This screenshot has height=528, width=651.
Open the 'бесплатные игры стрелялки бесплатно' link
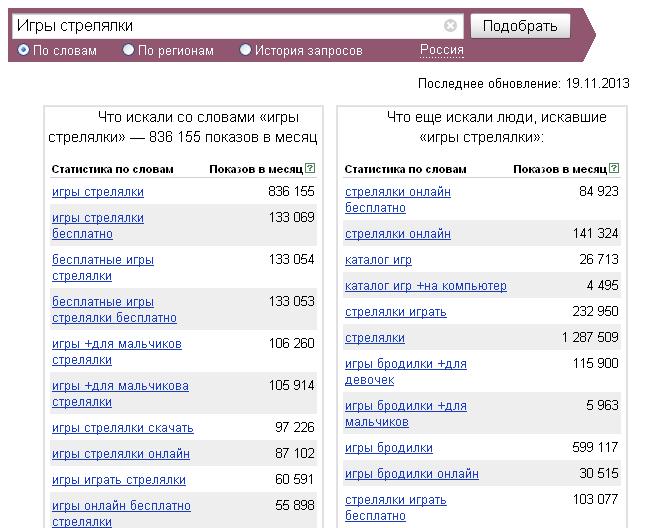click(x=114, y=310)
